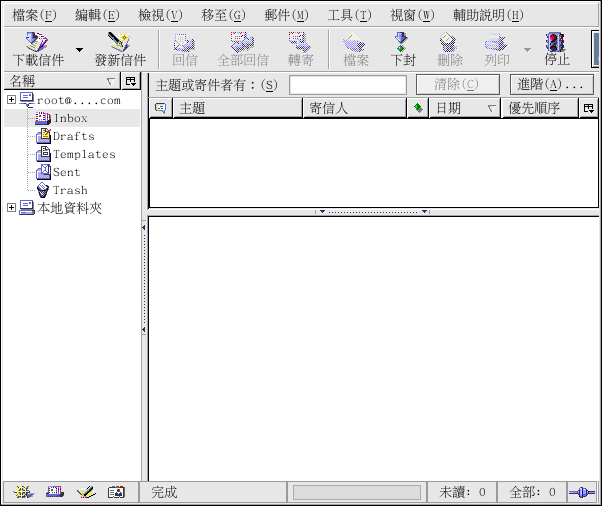Open the composer icon in status bar
The width and height of the screenshot is (602, 506).
point(86,492)
